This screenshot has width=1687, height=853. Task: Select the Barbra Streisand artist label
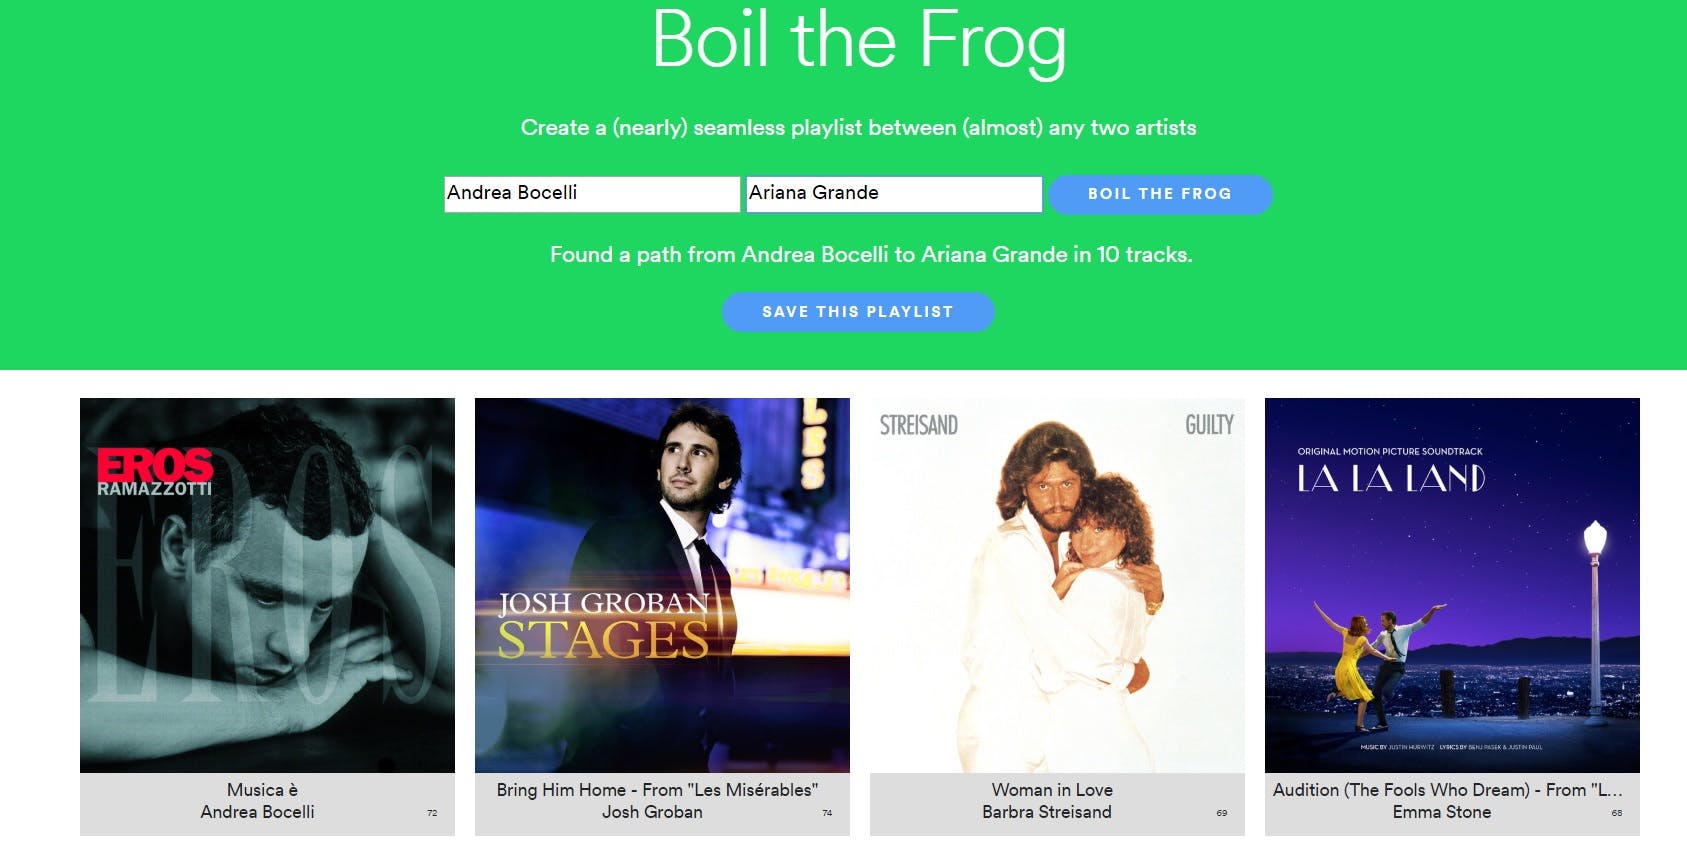pos(1046,813)
